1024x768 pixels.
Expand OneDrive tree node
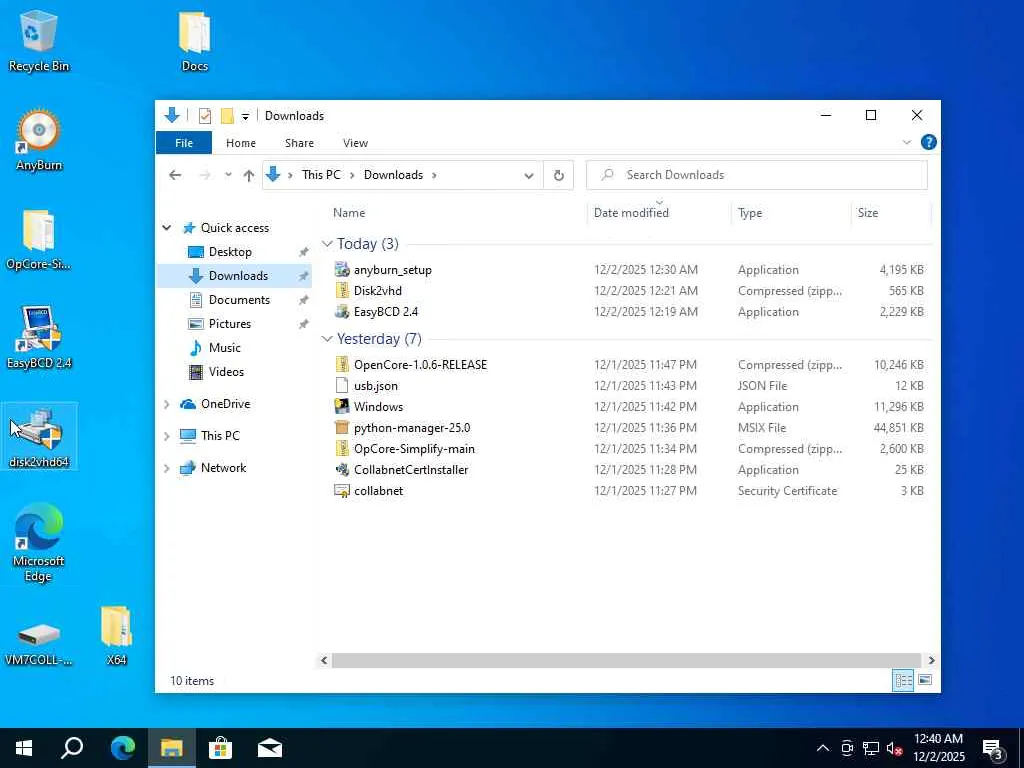pos(167,404)
